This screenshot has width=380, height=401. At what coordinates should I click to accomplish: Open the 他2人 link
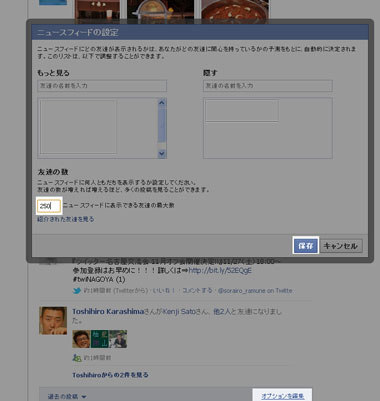click(x=222, y=312)
